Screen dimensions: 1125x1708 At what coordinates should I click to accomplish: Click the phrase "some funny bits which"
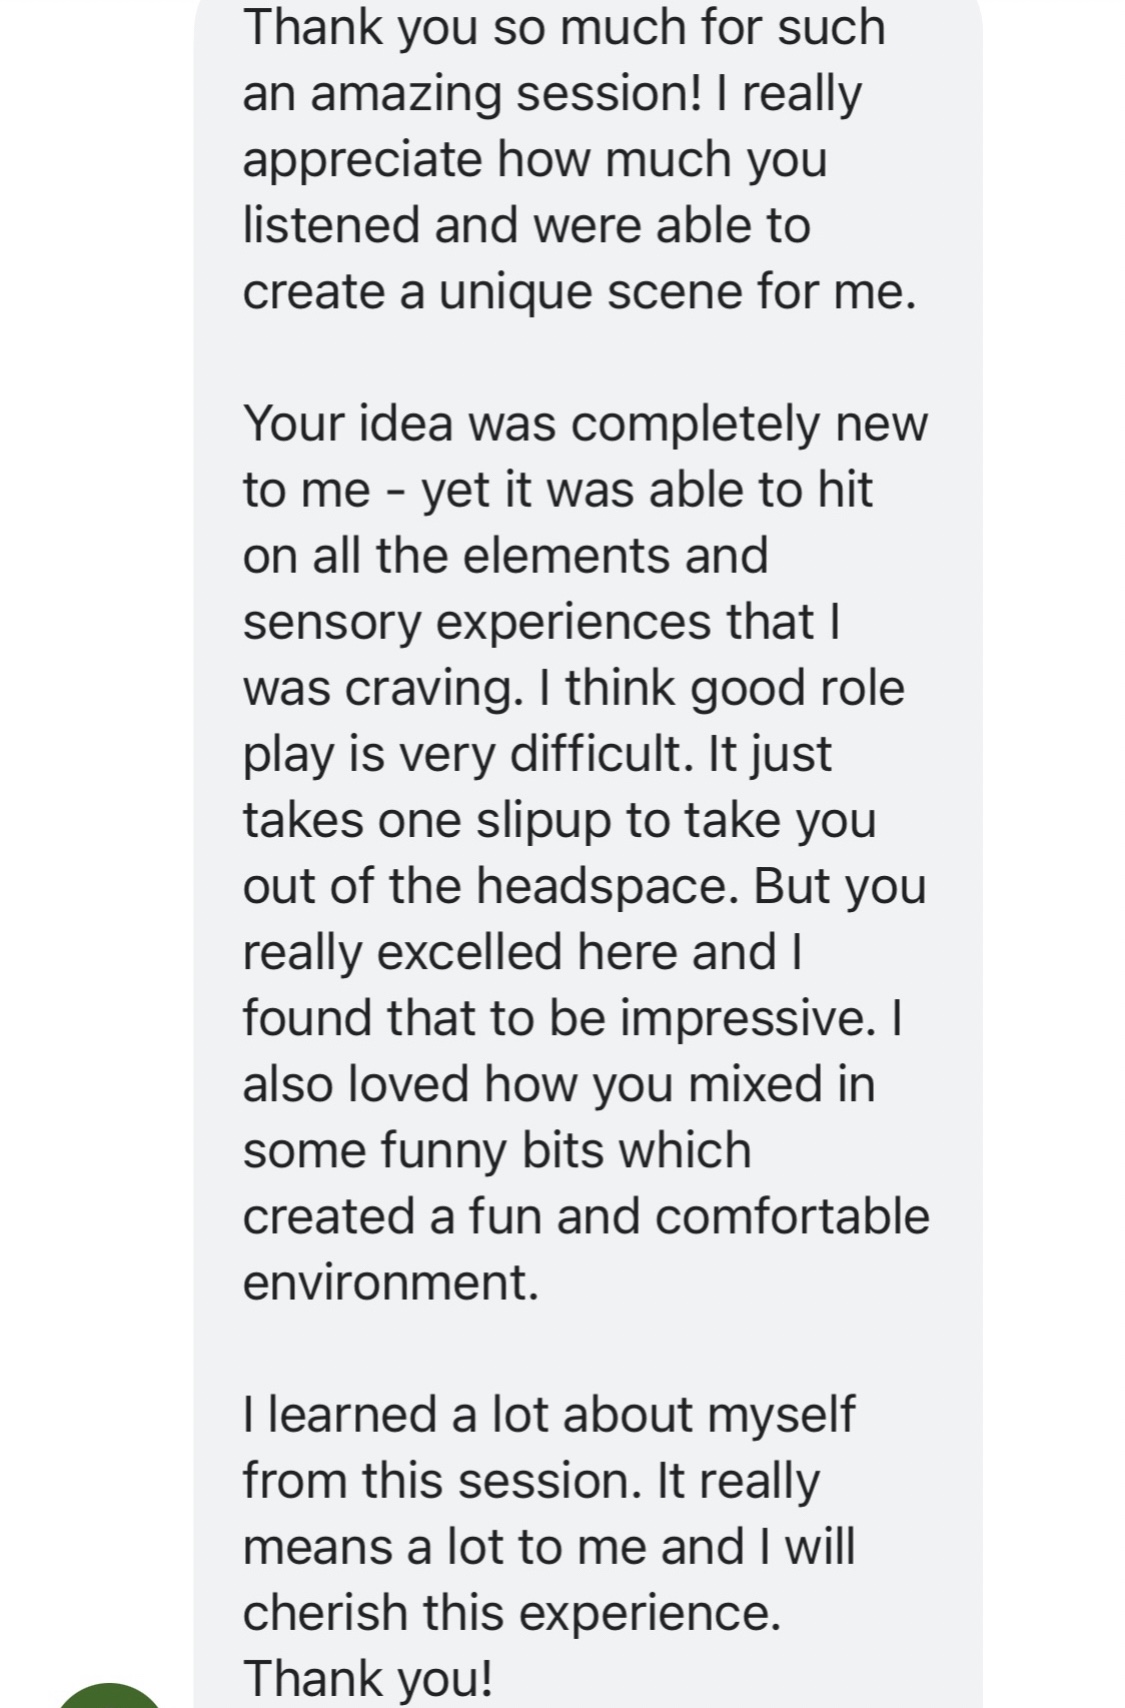click(x=496, y=1150)
